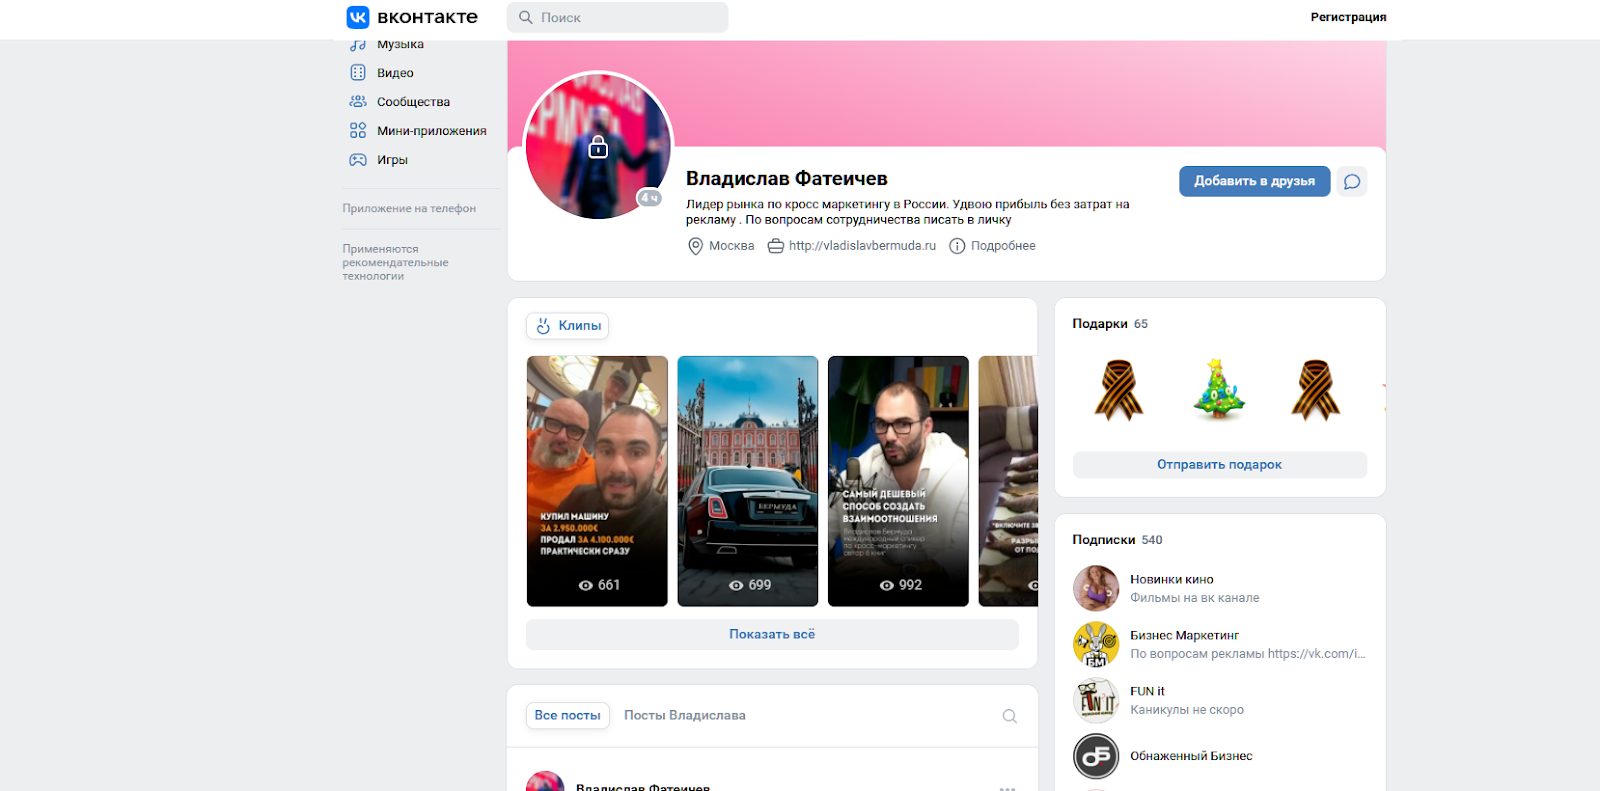Click the Отправить подарок button
The image size is (1600, 791).
point(1219,465)
